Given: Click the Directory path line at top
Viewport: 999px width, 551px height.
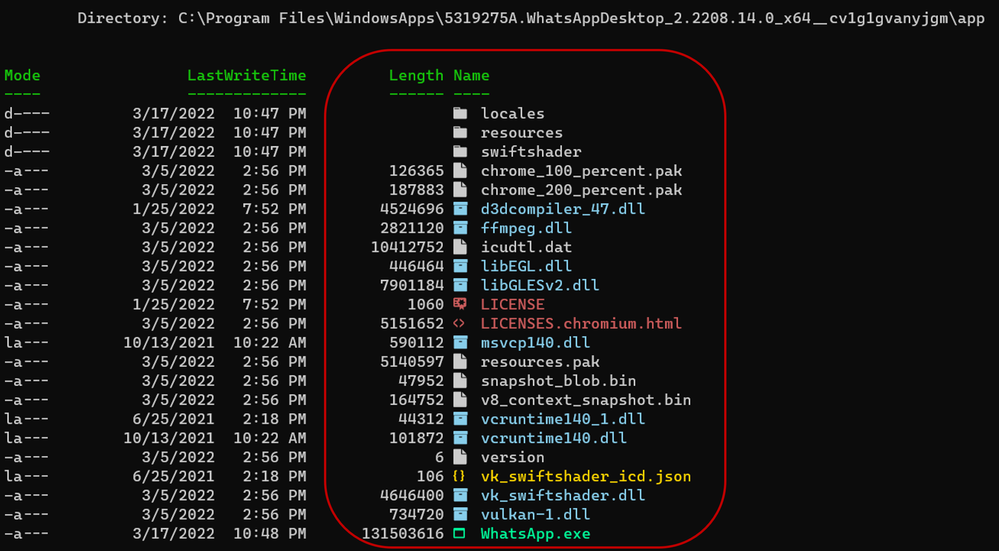Looking at the screenshot, I should 531,18.
